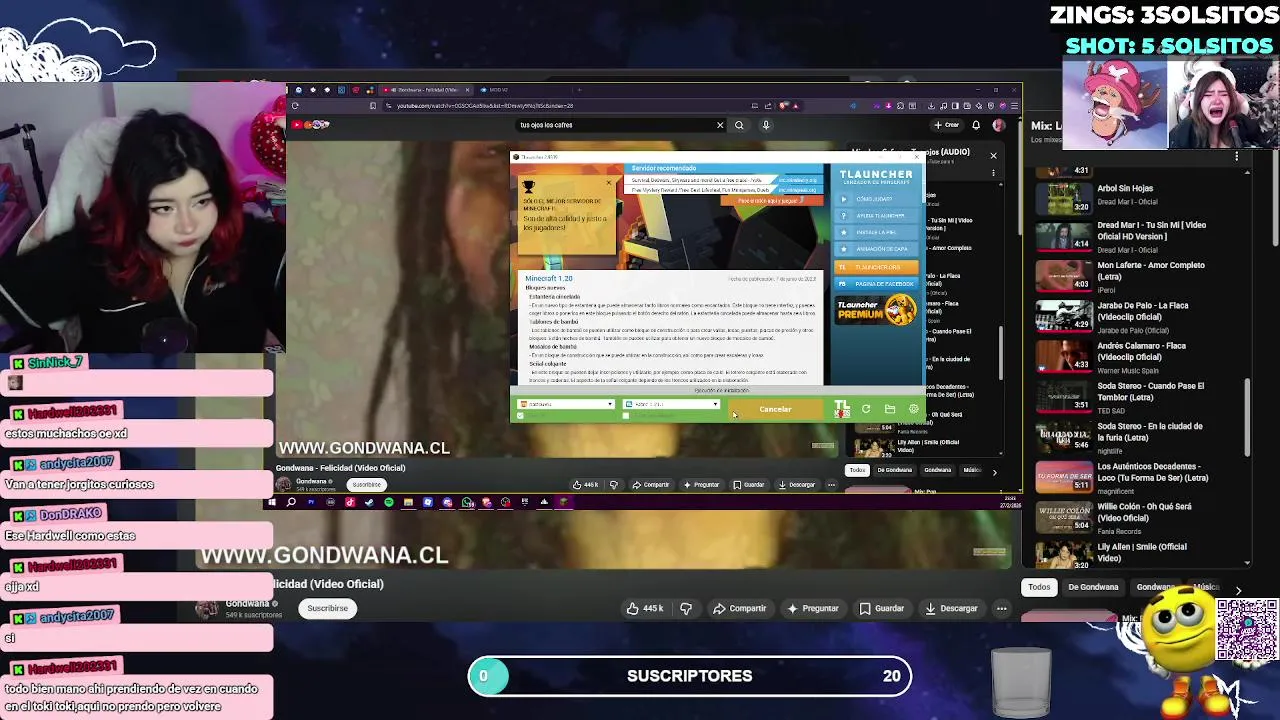Click TLauncher refresh icon
This screenshot has height=720, width=1280.
click(x=866, y=409)
